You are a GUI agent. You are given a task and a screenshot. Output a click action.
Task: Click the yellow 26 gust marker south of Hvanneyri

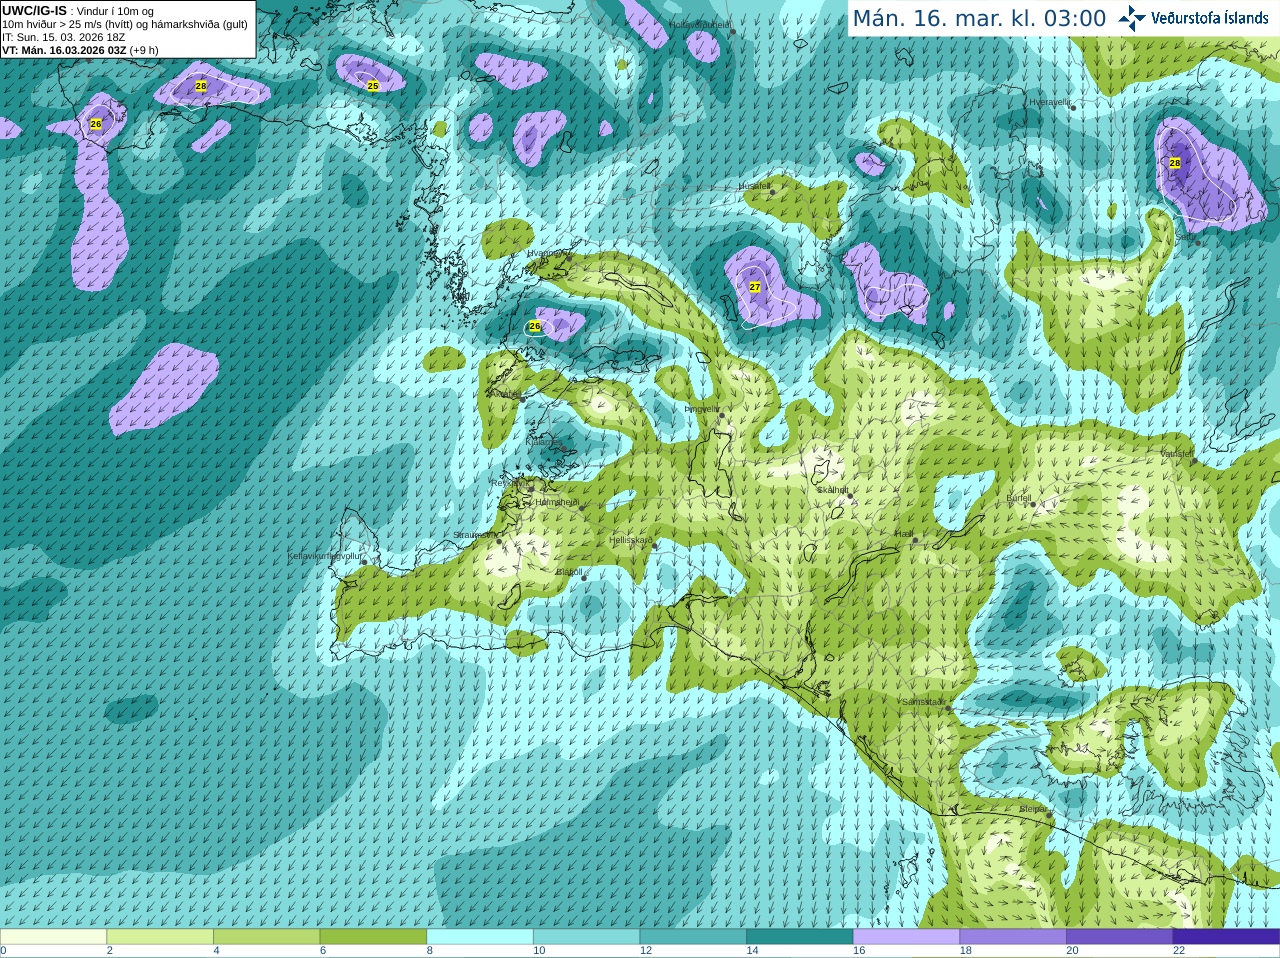pos(535,326)
